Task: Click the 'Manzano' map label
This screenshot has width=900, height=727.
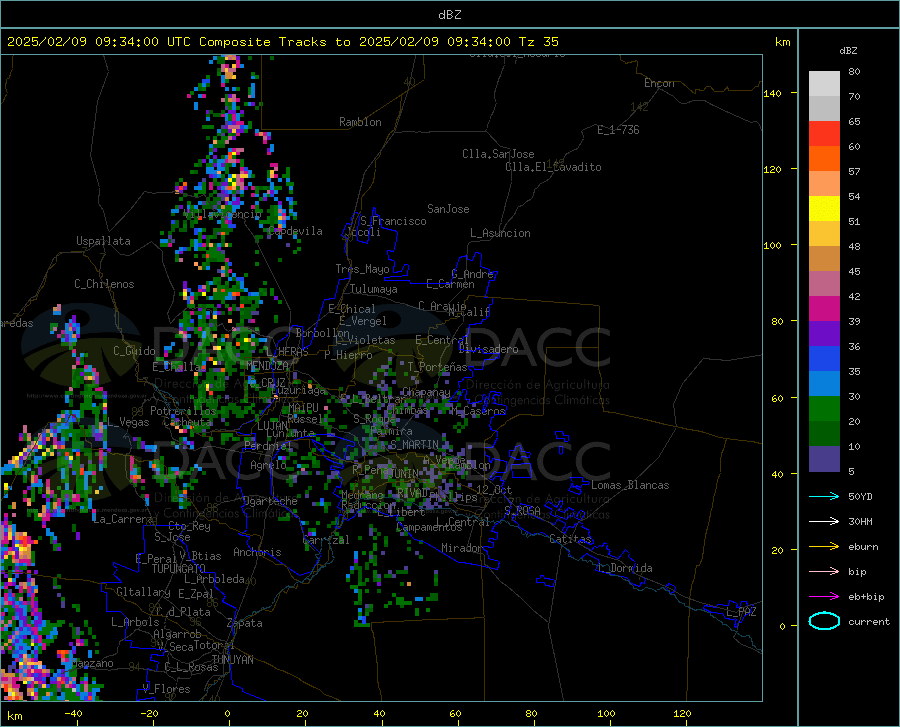Action: pyautogui.click(x=93, y=663)
